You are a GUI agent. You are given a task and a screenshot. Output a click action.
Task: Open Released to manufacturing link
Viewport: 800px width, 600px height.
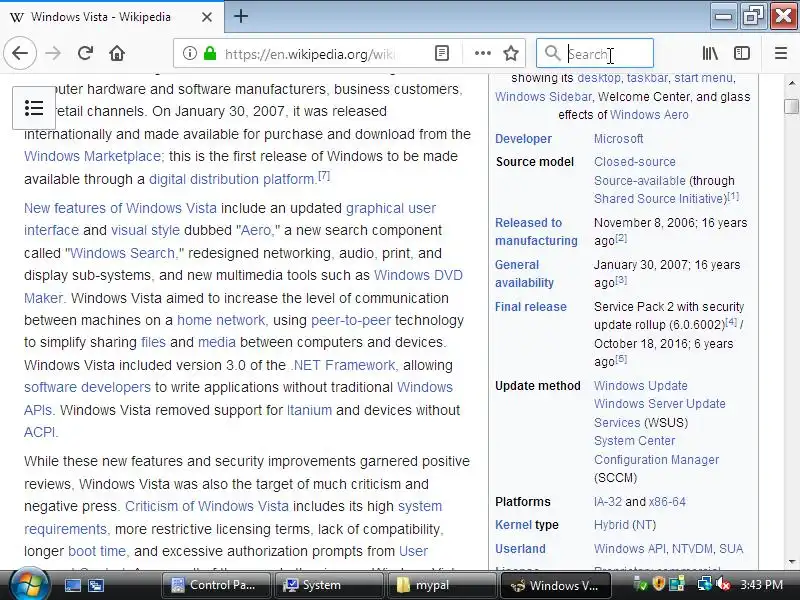click(x=536, y=232)
